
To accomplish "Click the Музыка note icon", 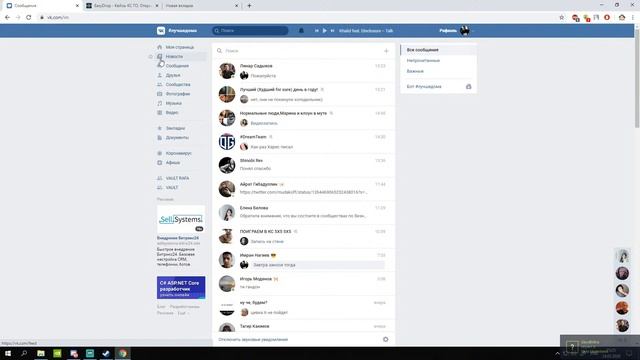I will click(160, 103).
